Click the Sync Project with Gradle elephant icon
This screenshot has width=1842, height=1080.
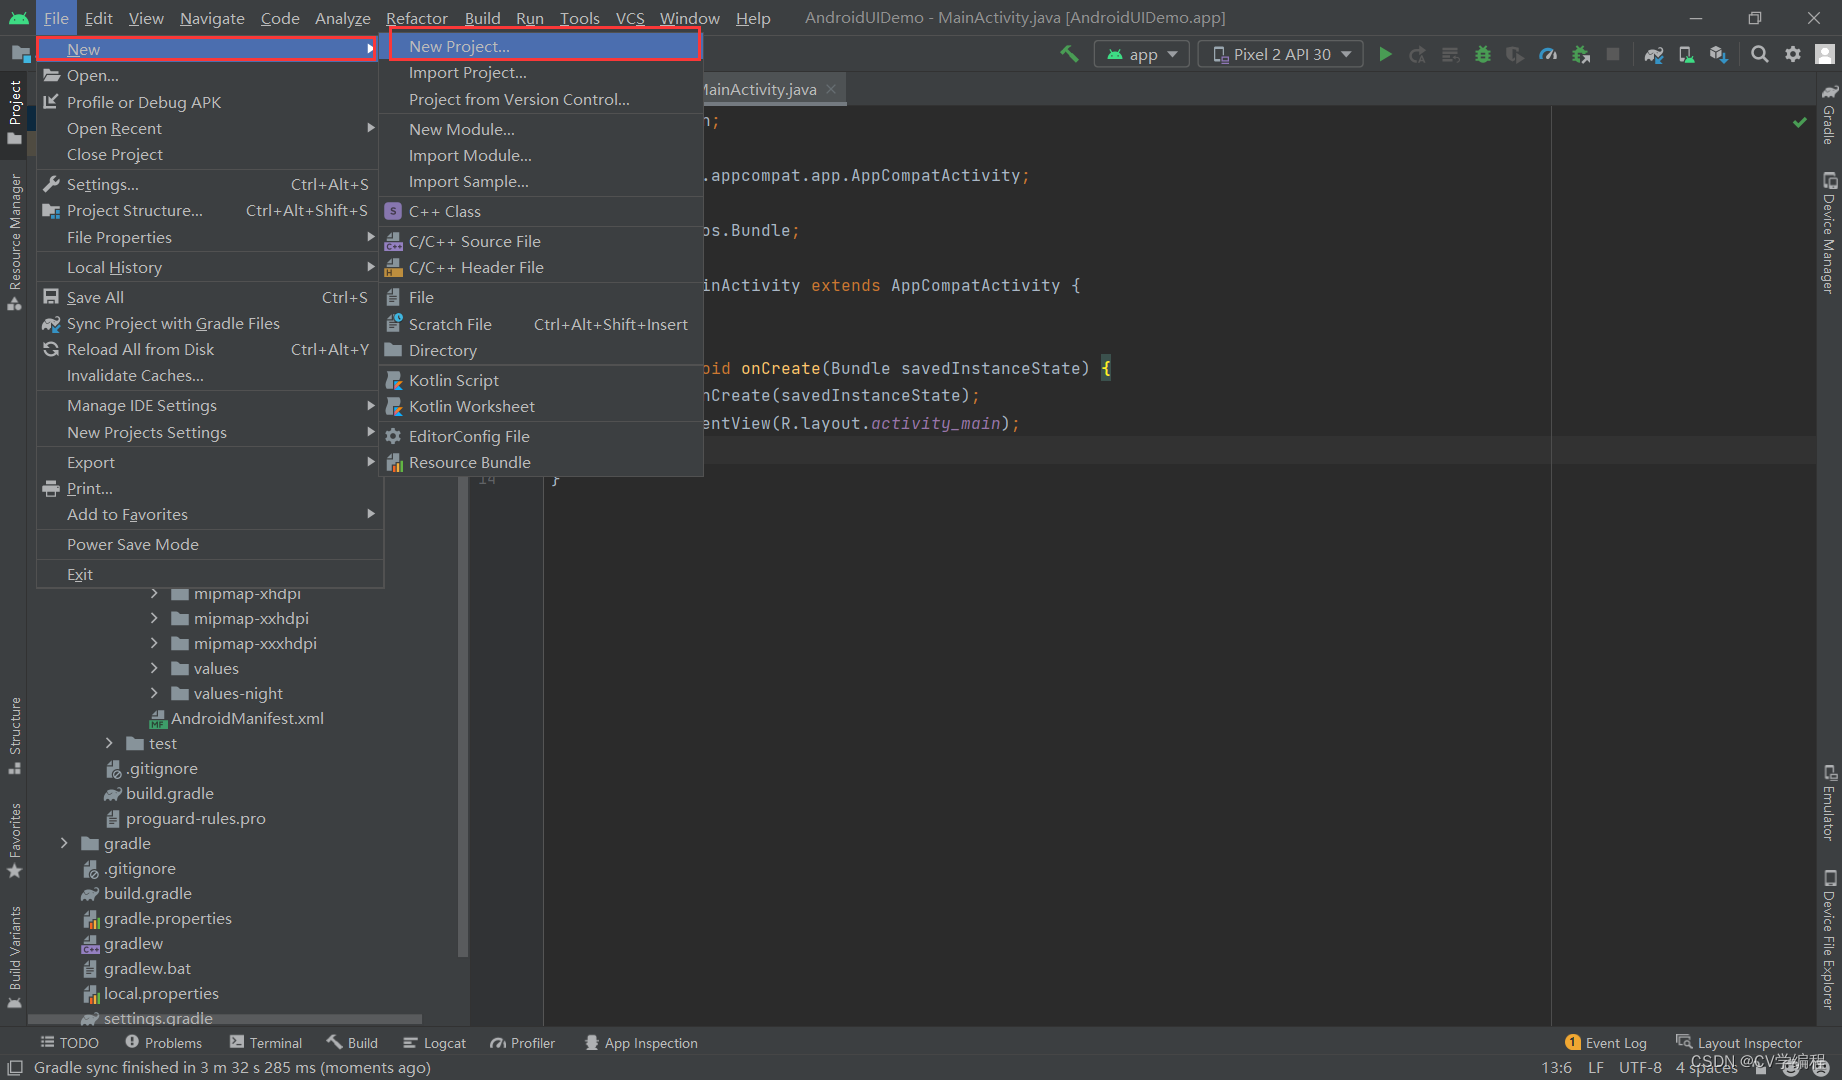click(1654, 54)
